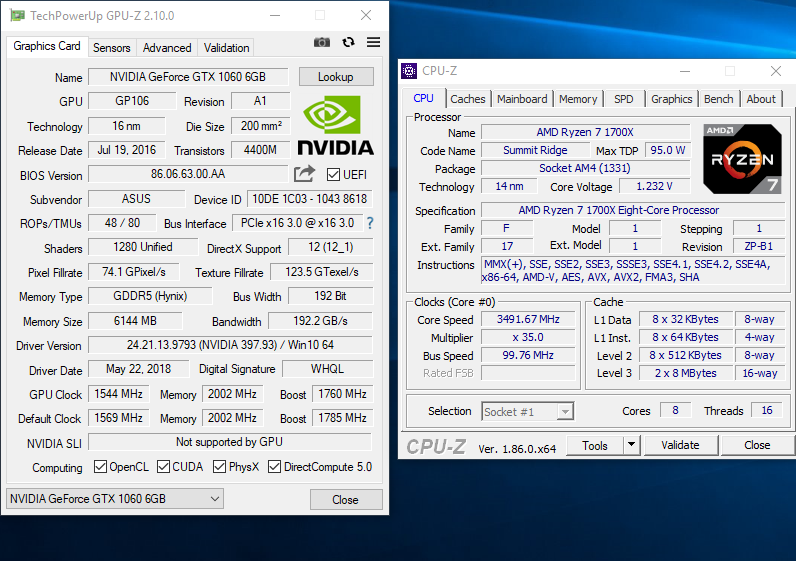Open the Graphics tab in CPU-Z
This screenshot has height=561, width=796.
(x=672, y=99)
